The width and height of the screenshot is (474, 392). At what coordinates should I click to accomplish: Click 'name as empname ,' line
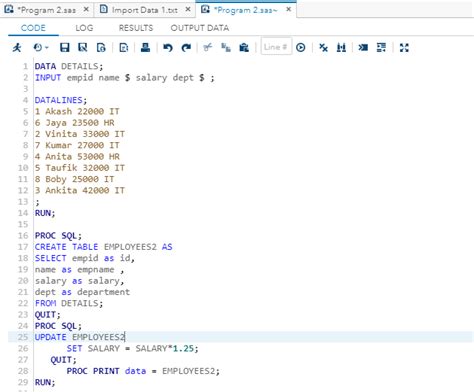click(x=80, y=270)
